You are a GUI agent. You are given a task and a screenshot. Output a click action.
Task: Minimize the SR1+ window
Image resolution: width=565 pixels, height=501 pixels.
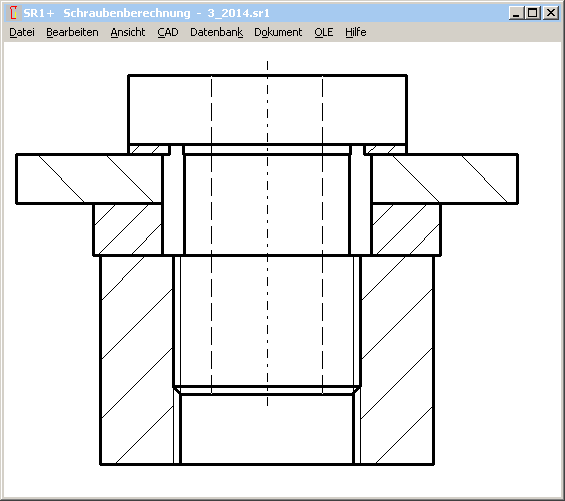point(516,13)
